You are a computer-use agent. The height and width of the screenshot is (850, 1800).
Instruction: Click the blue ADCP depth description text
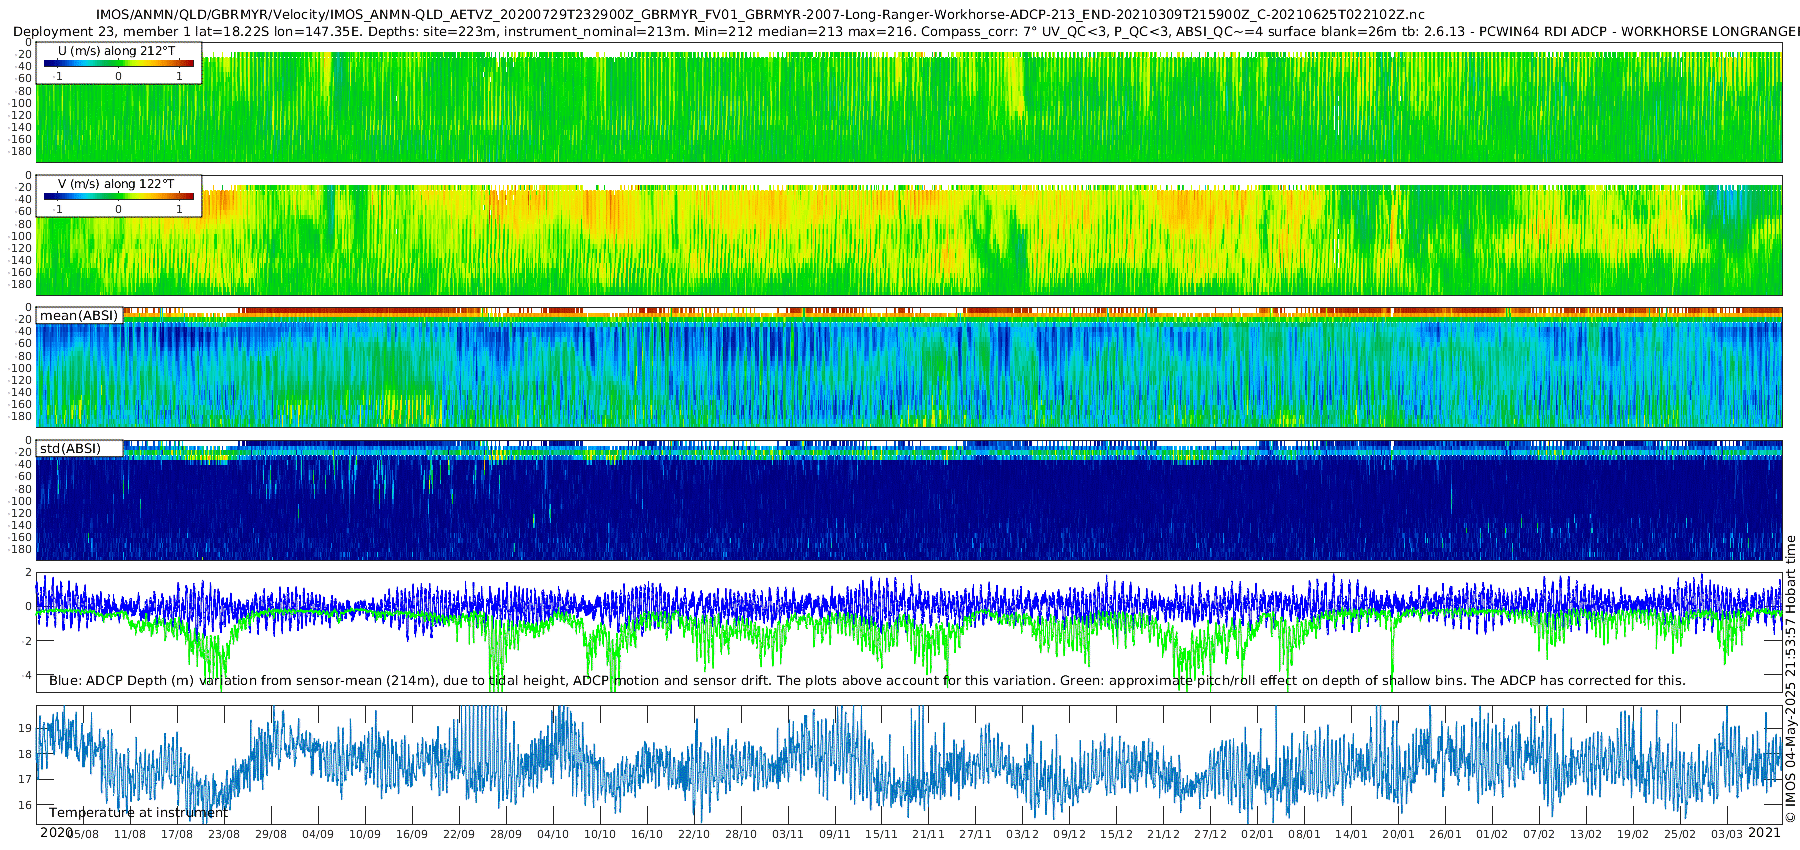click(x=867, y=681)
